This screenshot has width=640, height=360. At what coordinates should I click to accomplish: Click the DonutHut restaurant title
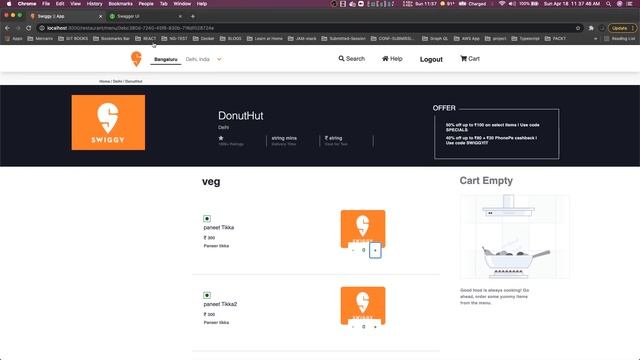(x=240, y=116)
